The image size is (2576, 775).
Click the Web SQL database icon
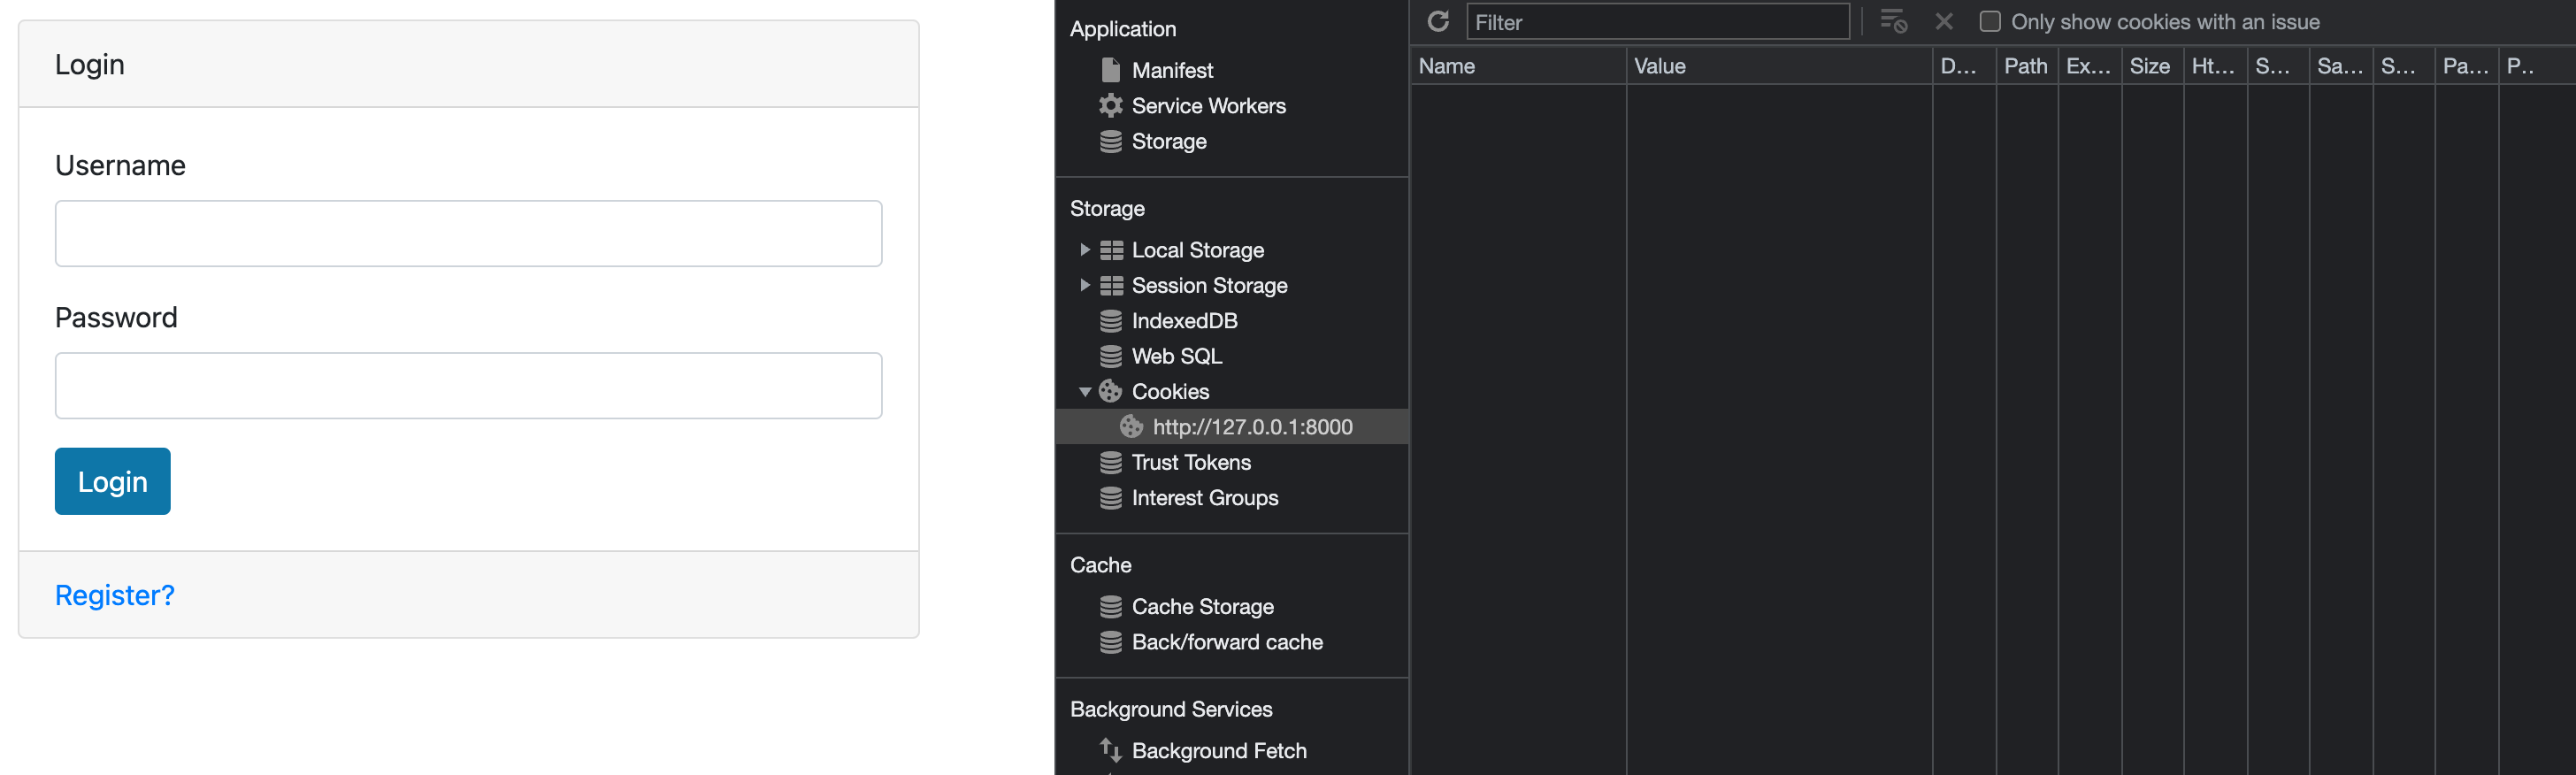click(1110, 356)
